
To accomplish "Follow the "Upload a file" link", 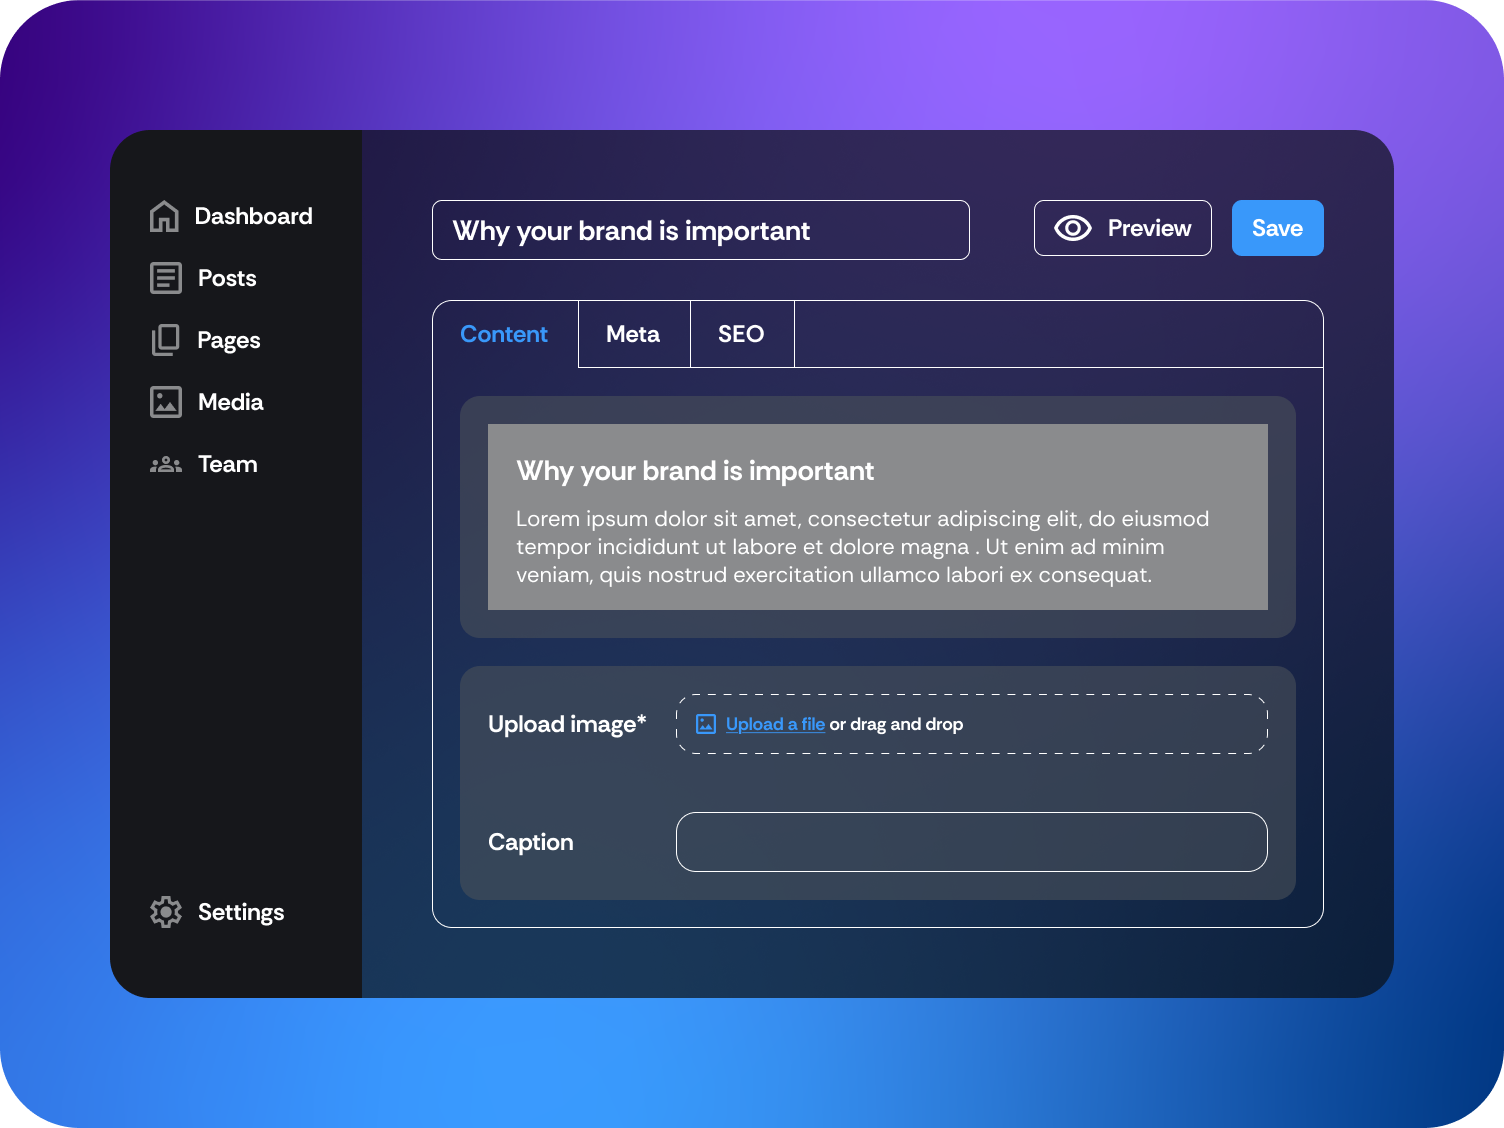I will tap(775, 724).
